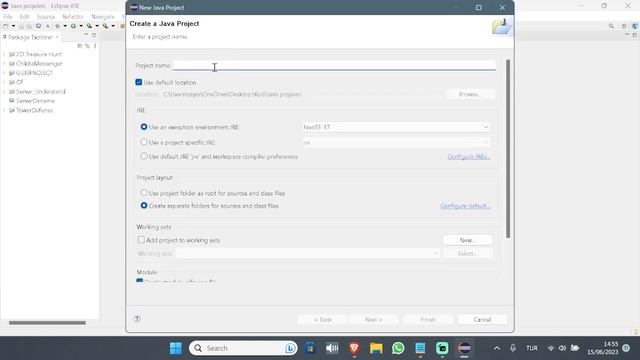Click the Configure JREs link

[x=469, y=157]
